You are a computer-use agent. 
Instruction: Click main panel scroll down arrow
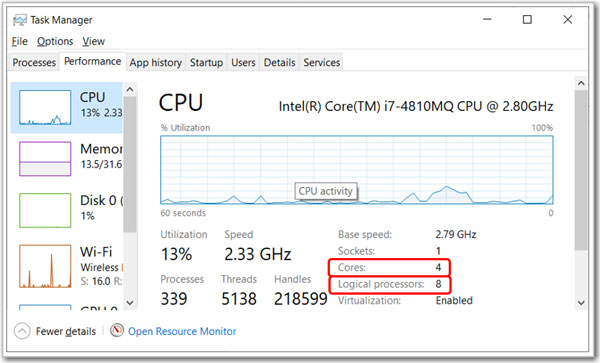pos(581,303)
